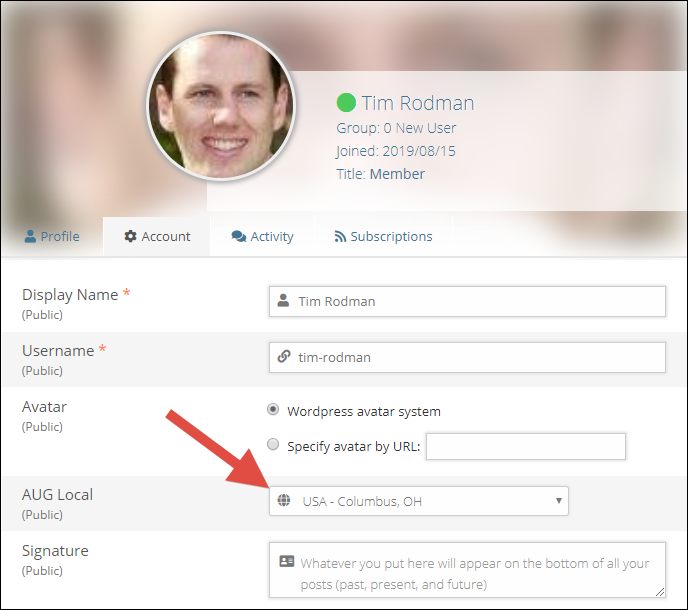688x610 pixels.
Task: Click the Display Name label
Action: click(x=70, y=294)
